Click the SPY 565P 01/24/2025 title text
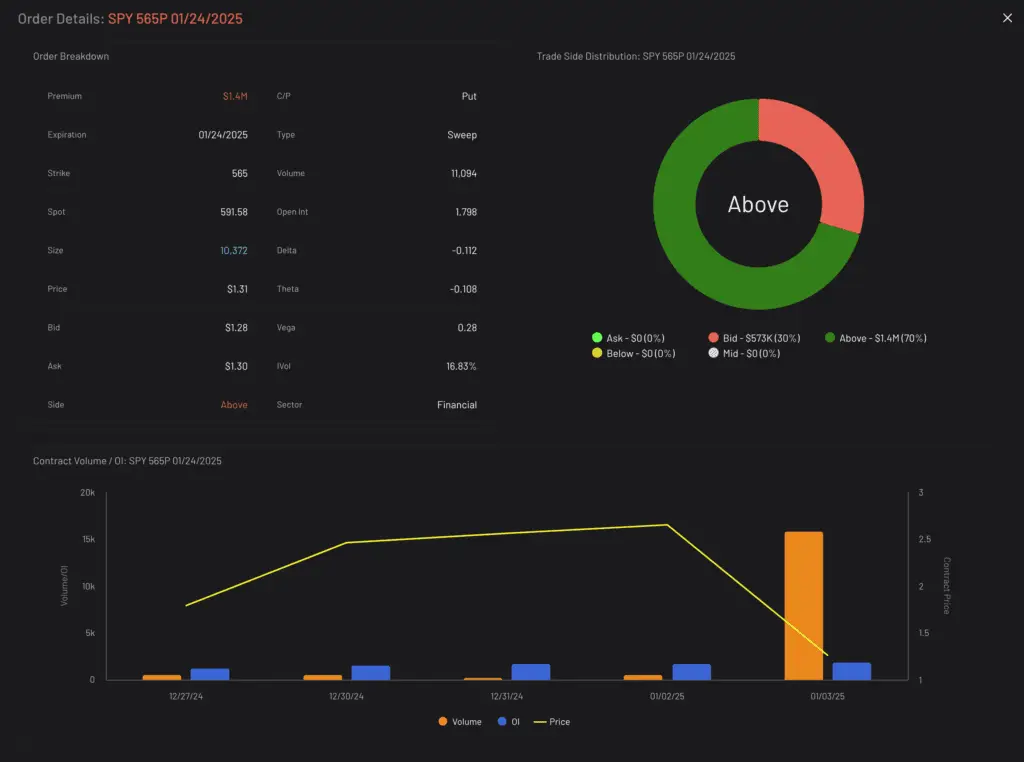Viewport: 1024px width, 762px height. [175, 19]
